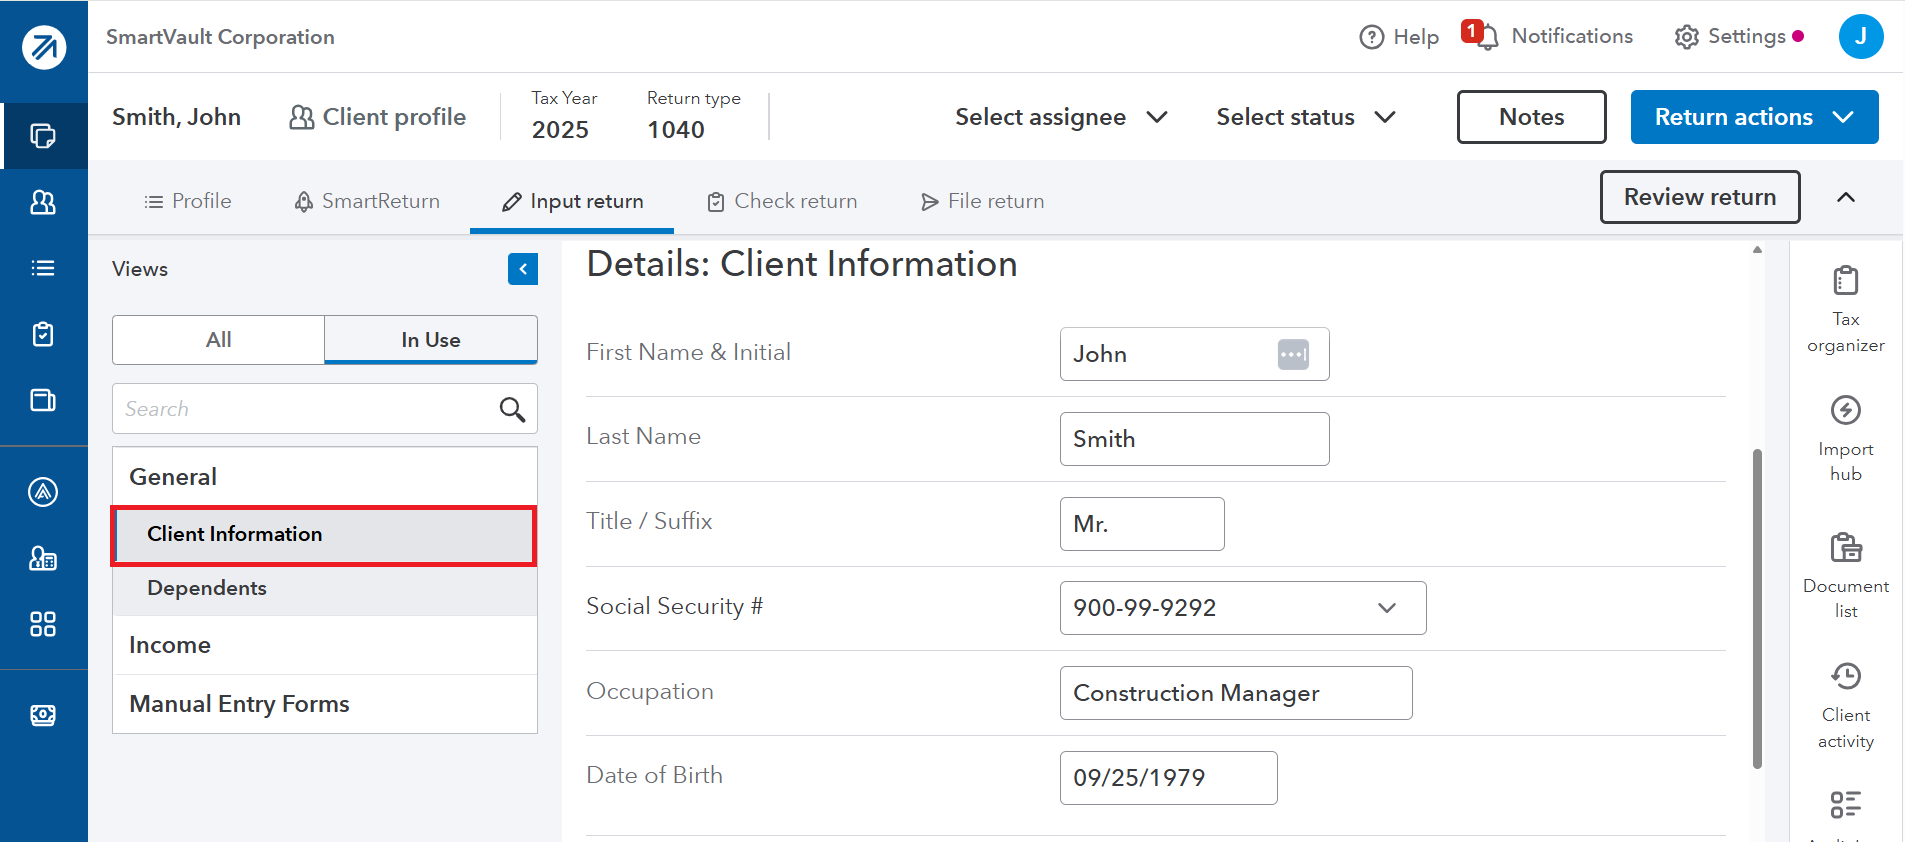Image resolution: width=1905 pixels, height=842 pixels.
Task: Open the Tax organizer panel
Action: tap(1845, 310)
